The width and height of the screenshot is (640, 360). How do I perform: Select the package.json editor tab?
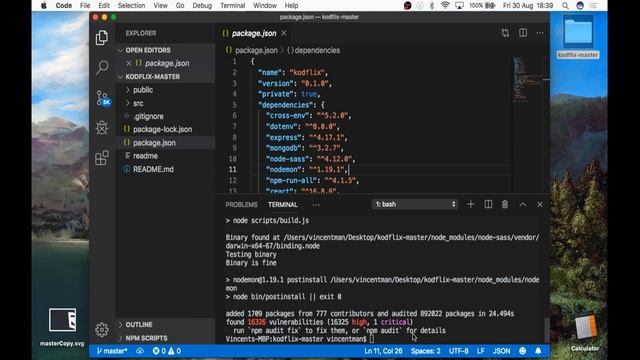point(254,33)
